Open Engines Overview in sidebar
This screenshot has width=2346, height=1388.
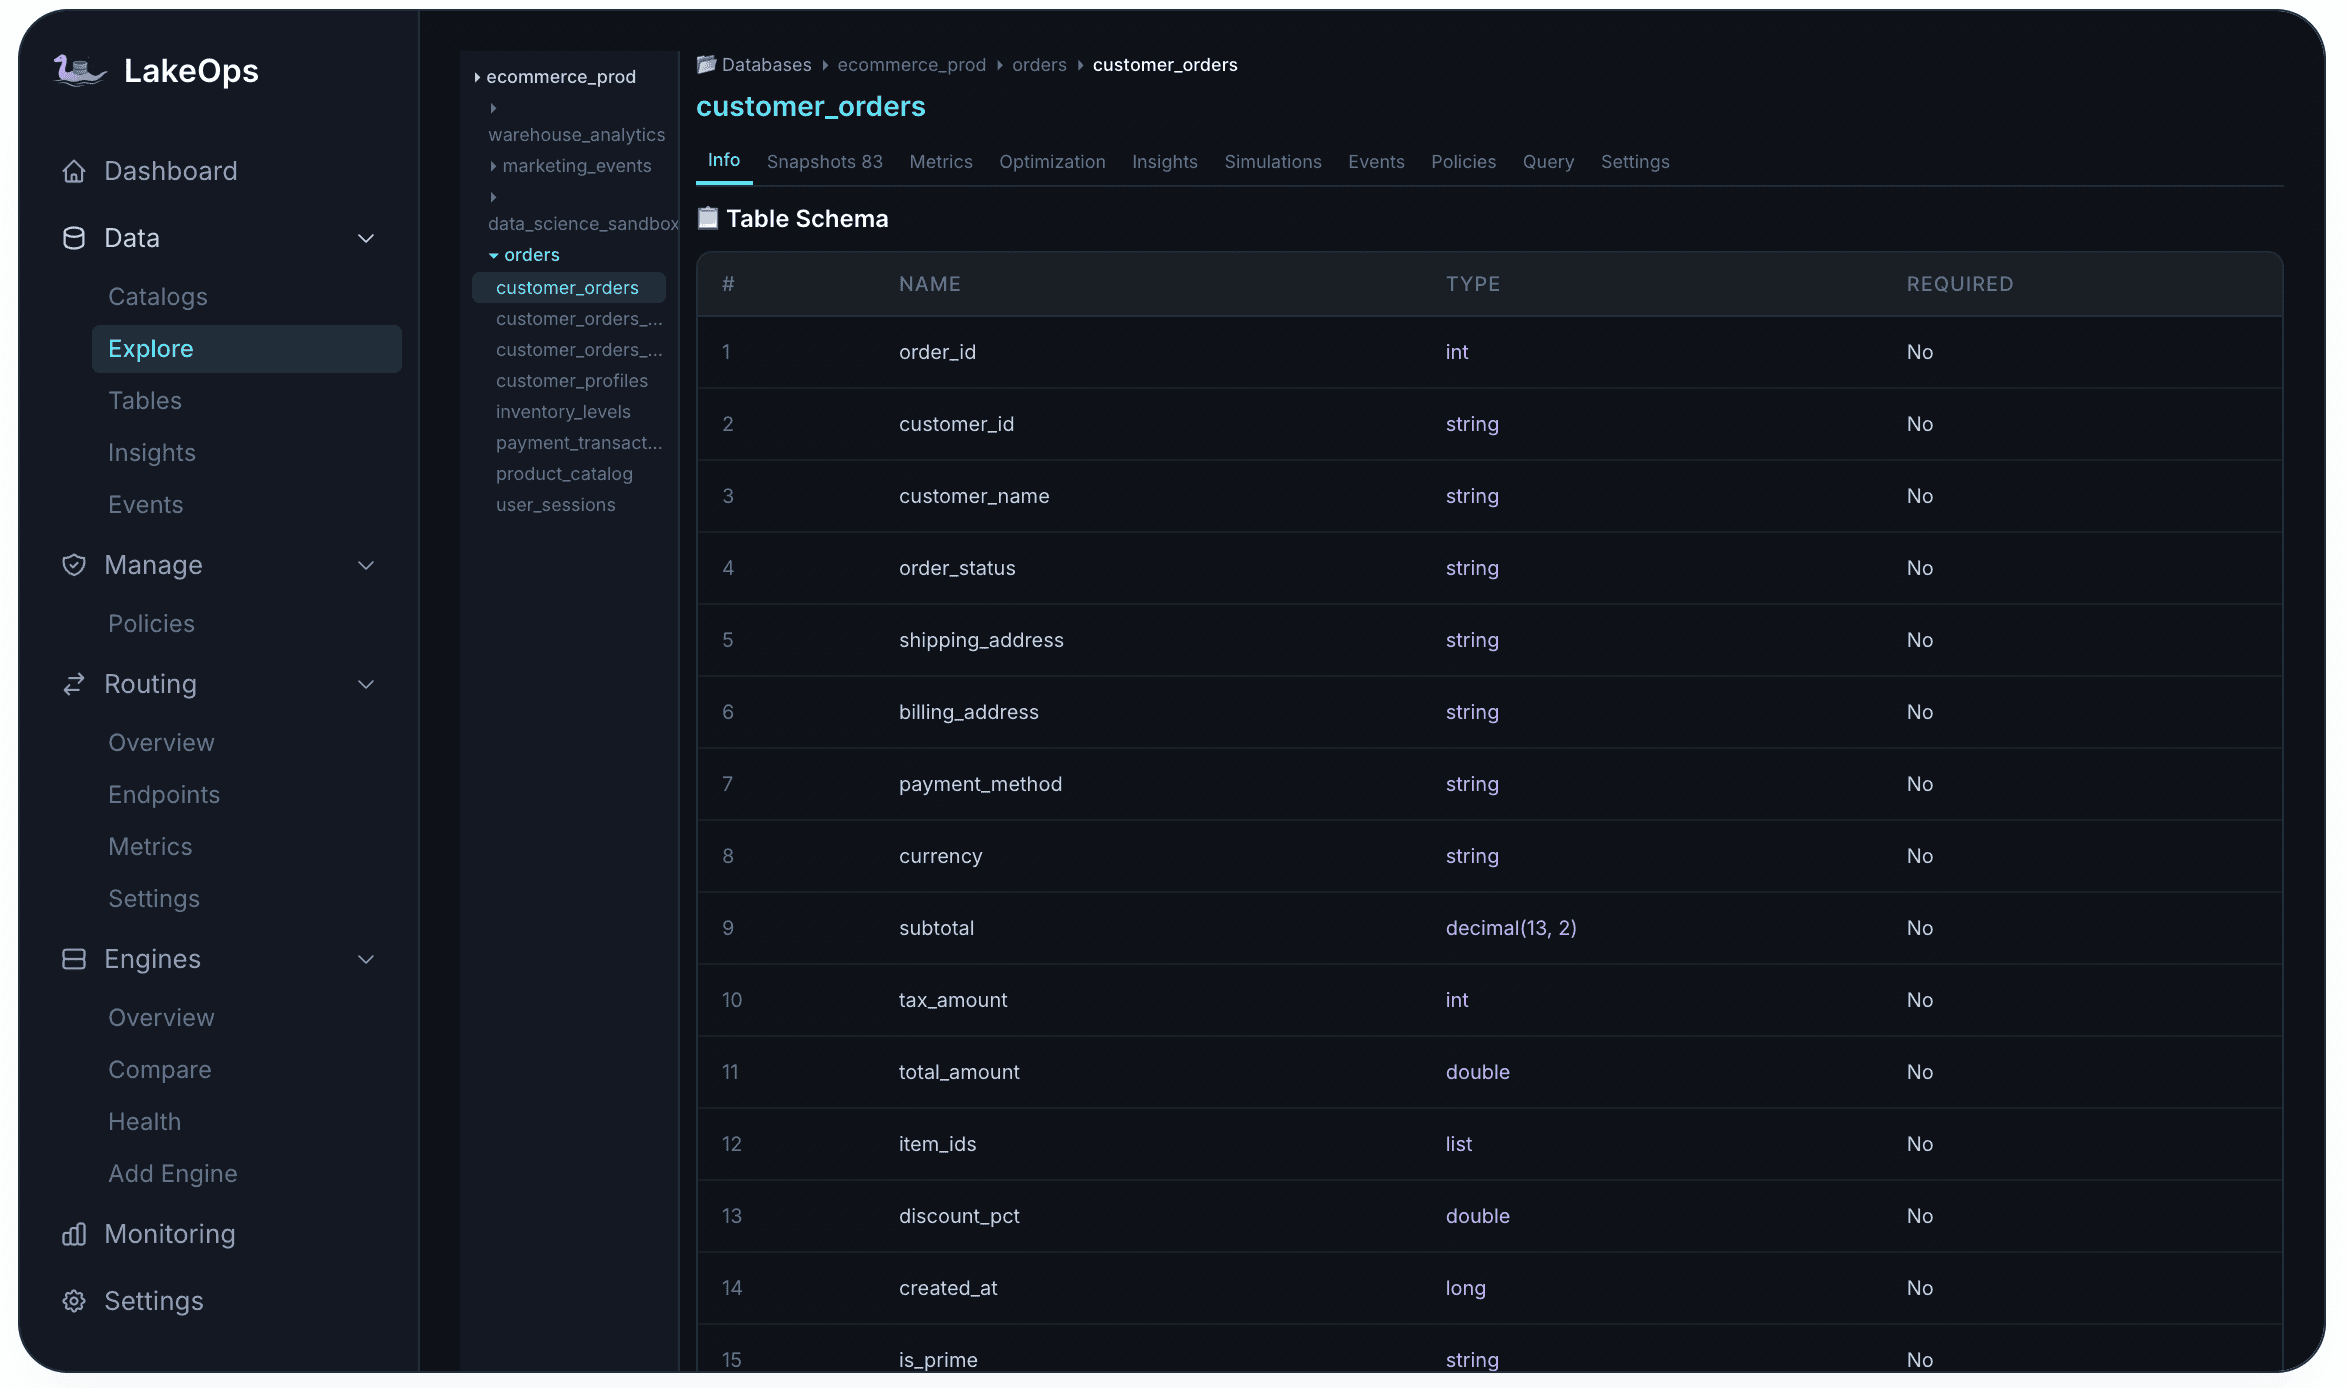pos(161,1018)
